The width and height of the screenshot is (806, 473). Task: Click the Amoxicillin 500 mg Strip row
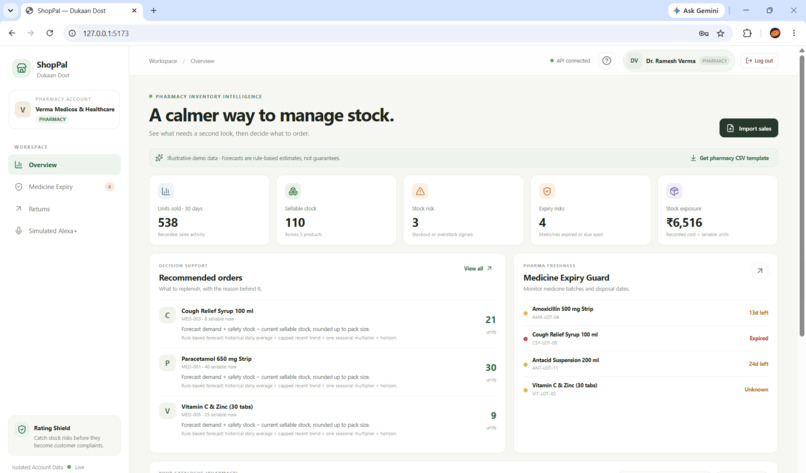646,313
